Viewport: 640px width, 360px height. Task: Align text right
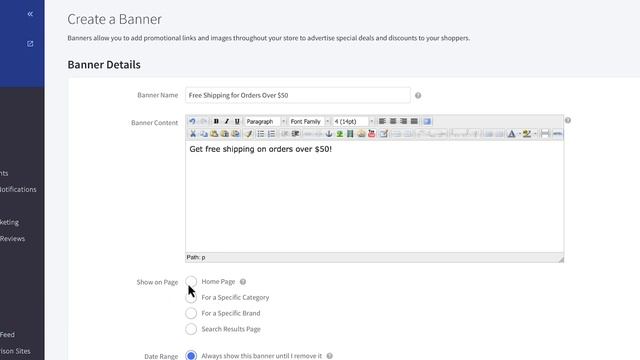404,121
